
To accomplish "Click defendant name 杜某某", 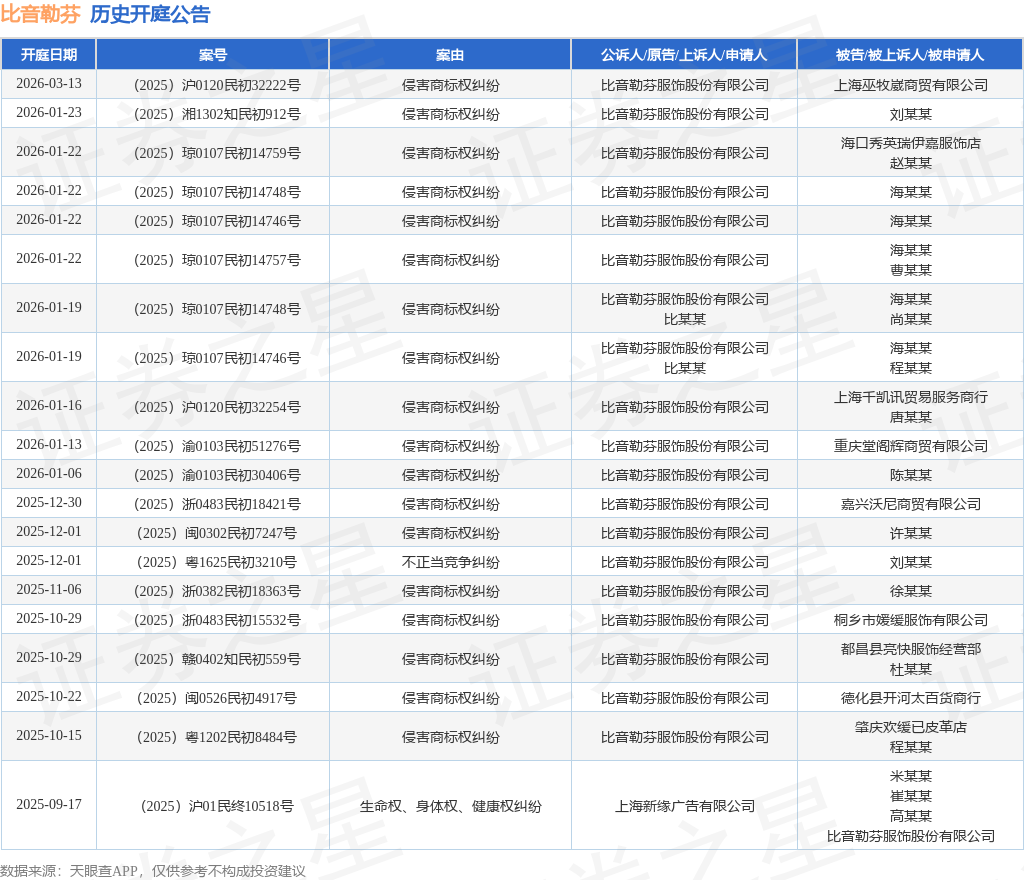I will click(910, 669).
